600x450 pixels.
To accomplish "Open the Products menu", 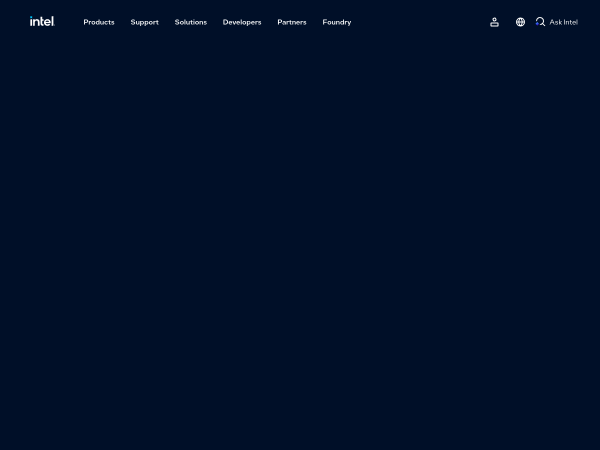I will (x=99, y=22).
